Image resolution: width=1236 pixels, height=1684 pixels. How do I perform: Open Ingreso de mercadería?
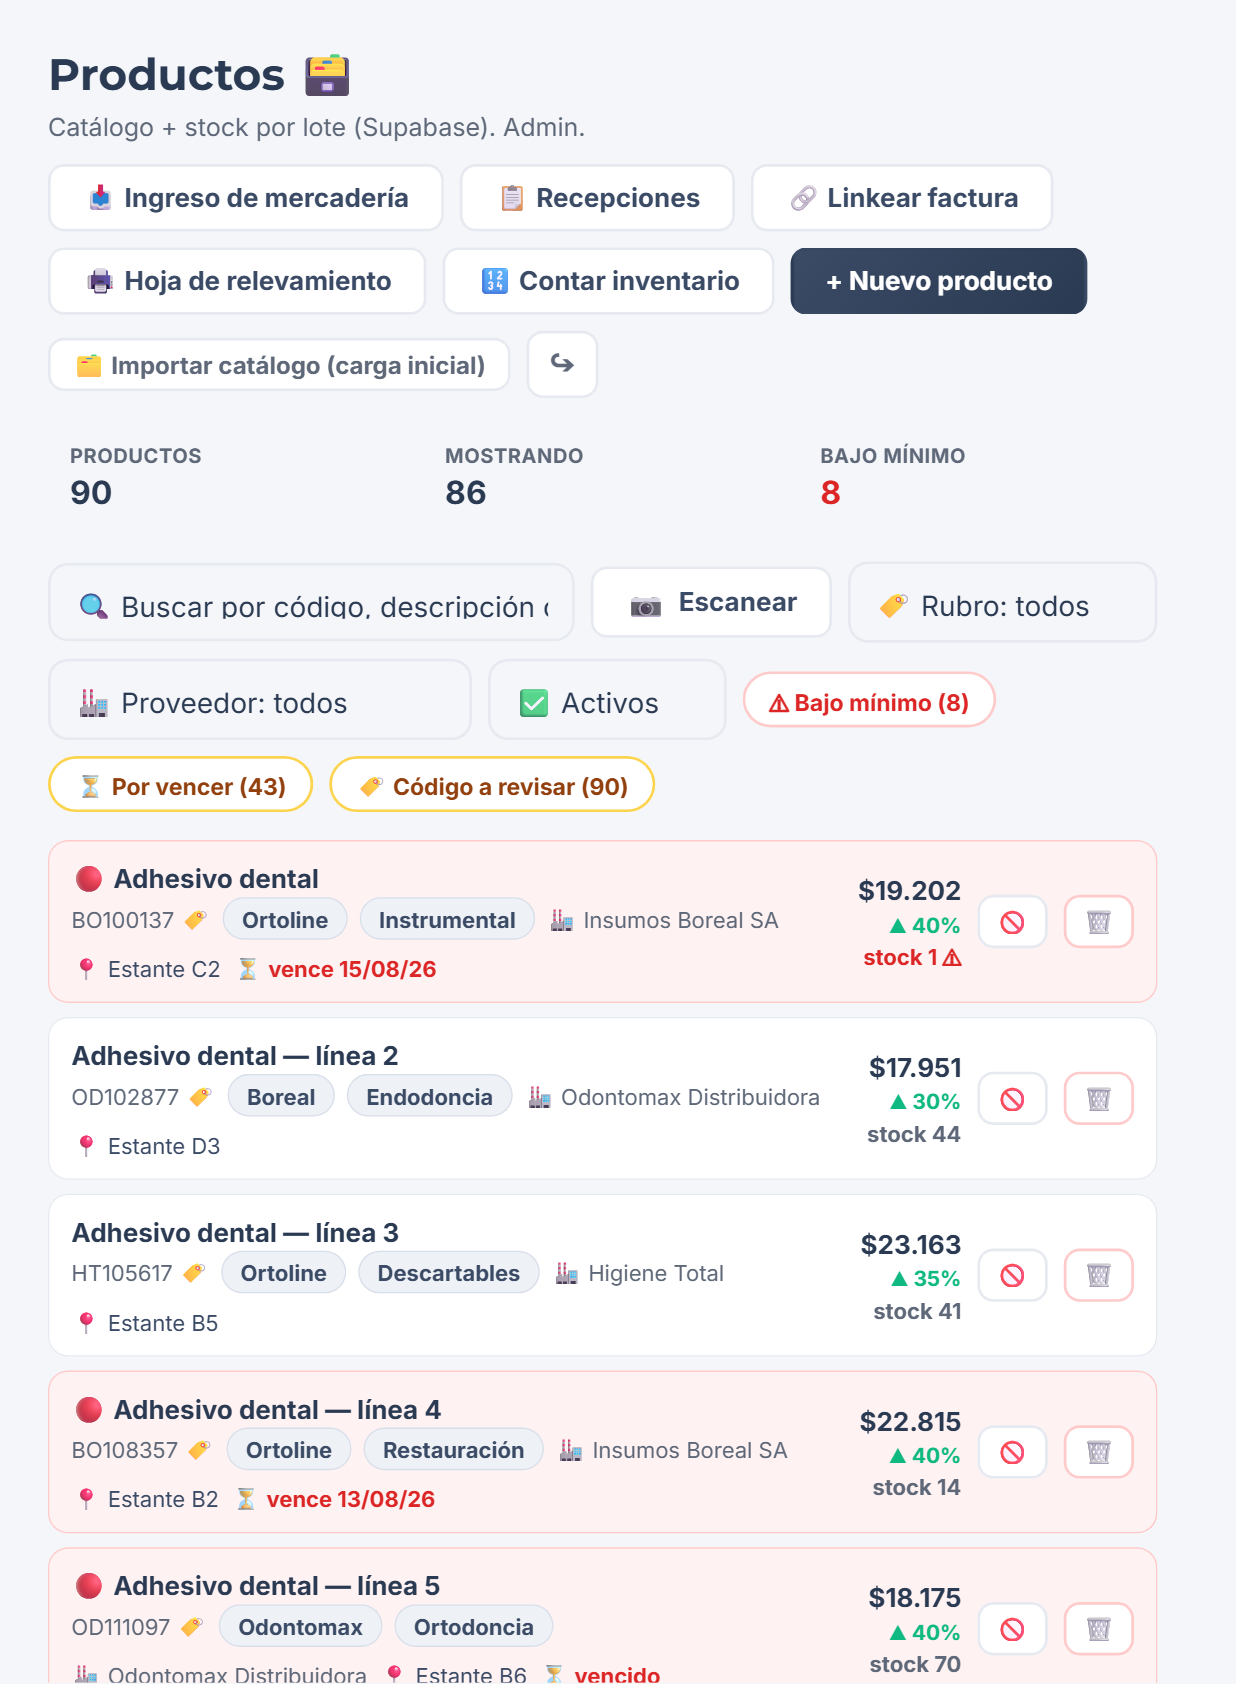[246, 198]
